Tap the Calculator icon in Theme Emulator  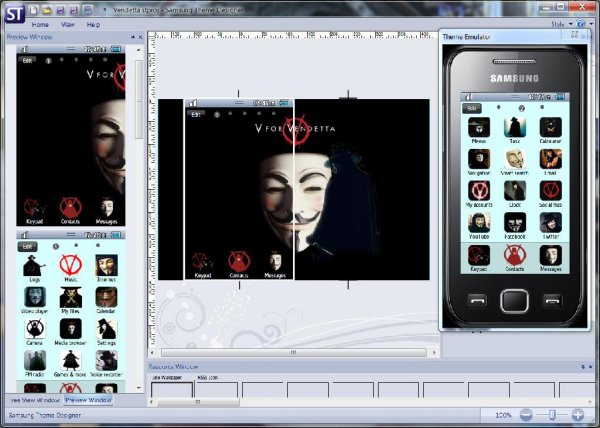pyautogui.click(x=551, y=130)
